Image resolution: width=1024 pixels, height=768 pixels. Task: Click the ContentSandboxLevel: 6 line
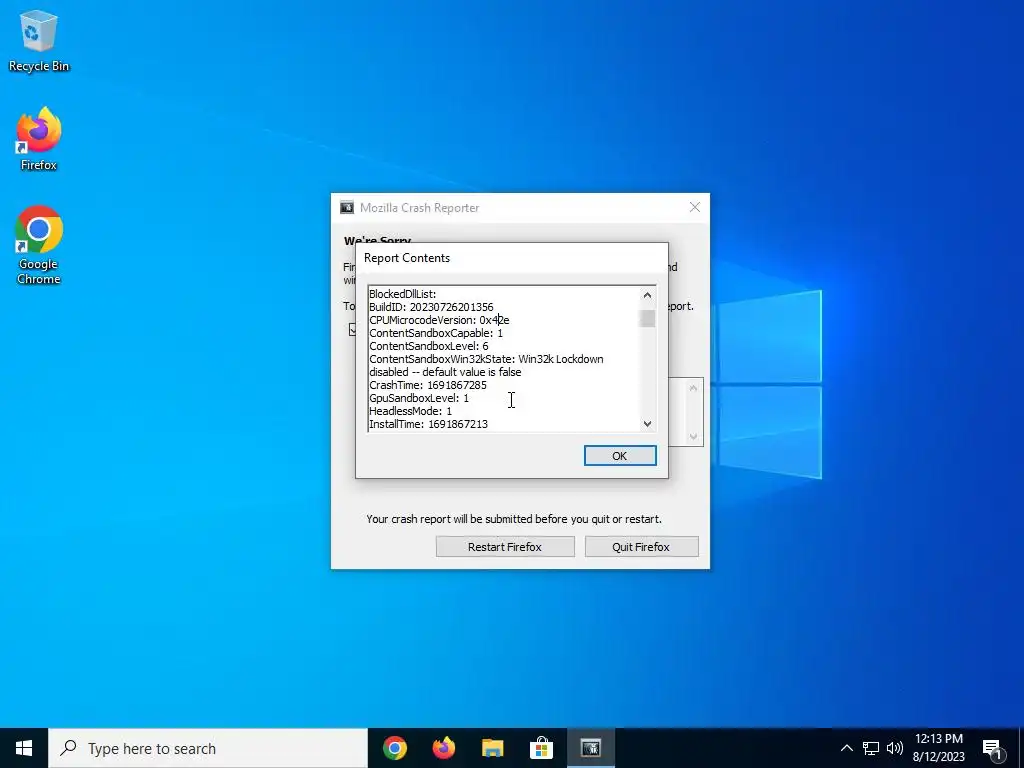click(428, 346)
